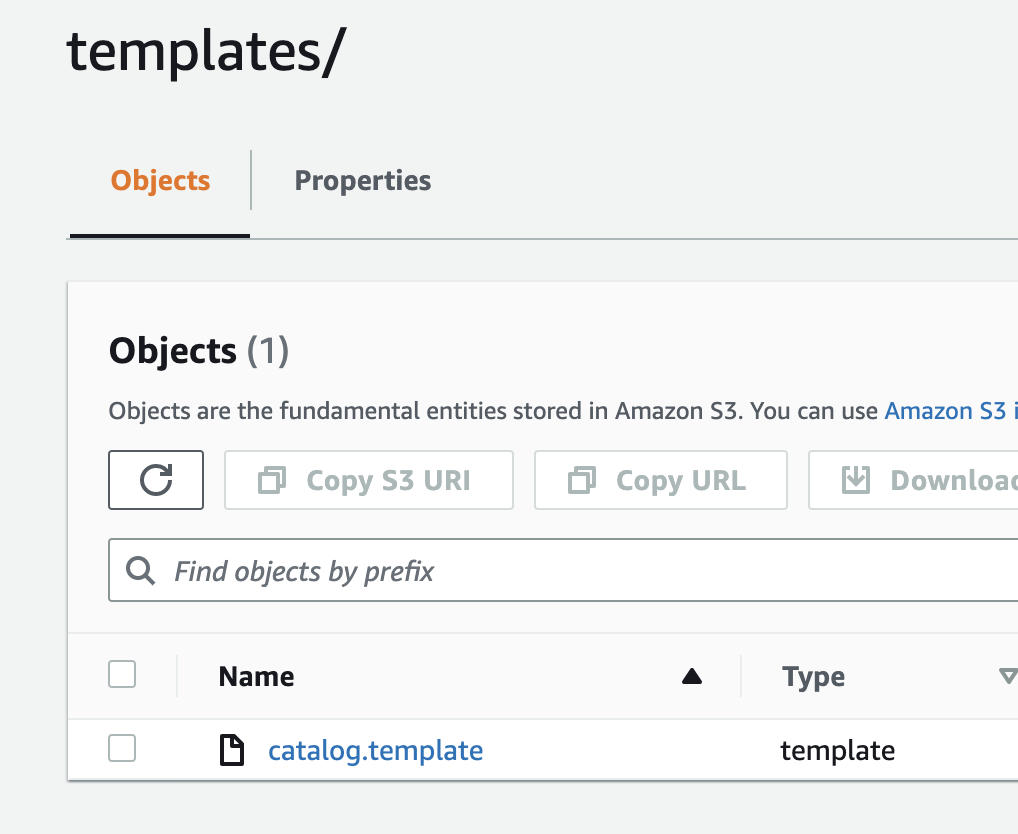Click the sort triangle beside Type column

click(1007, 677)
